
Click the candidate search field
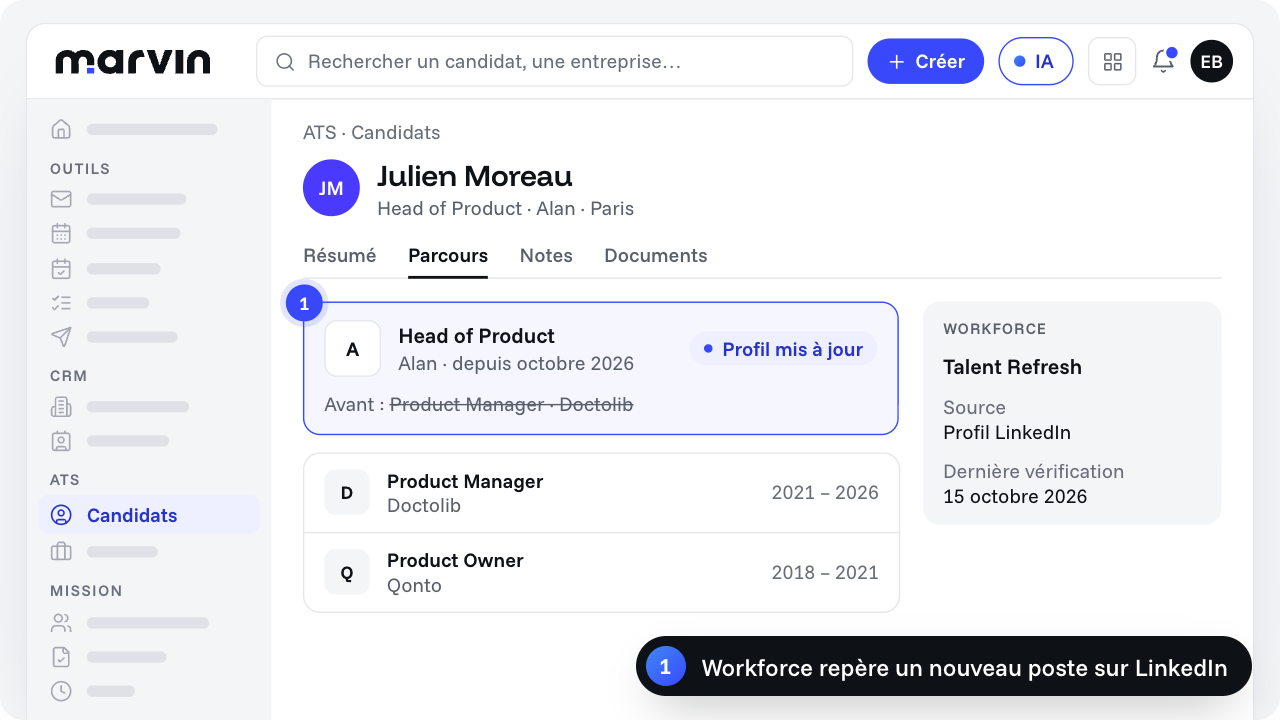[x=554, y=61]
